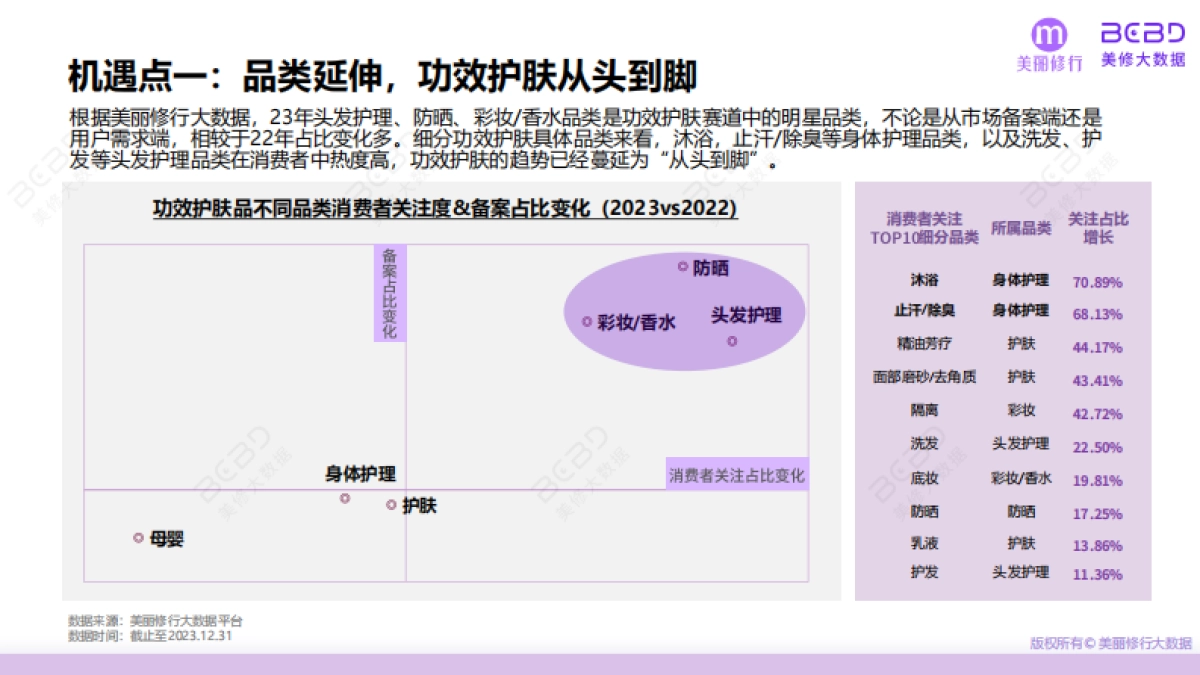1200x675 pixels.
Task: Click the 数据来源 source text link
Action: pyautogui.click(x=155, y=619)
